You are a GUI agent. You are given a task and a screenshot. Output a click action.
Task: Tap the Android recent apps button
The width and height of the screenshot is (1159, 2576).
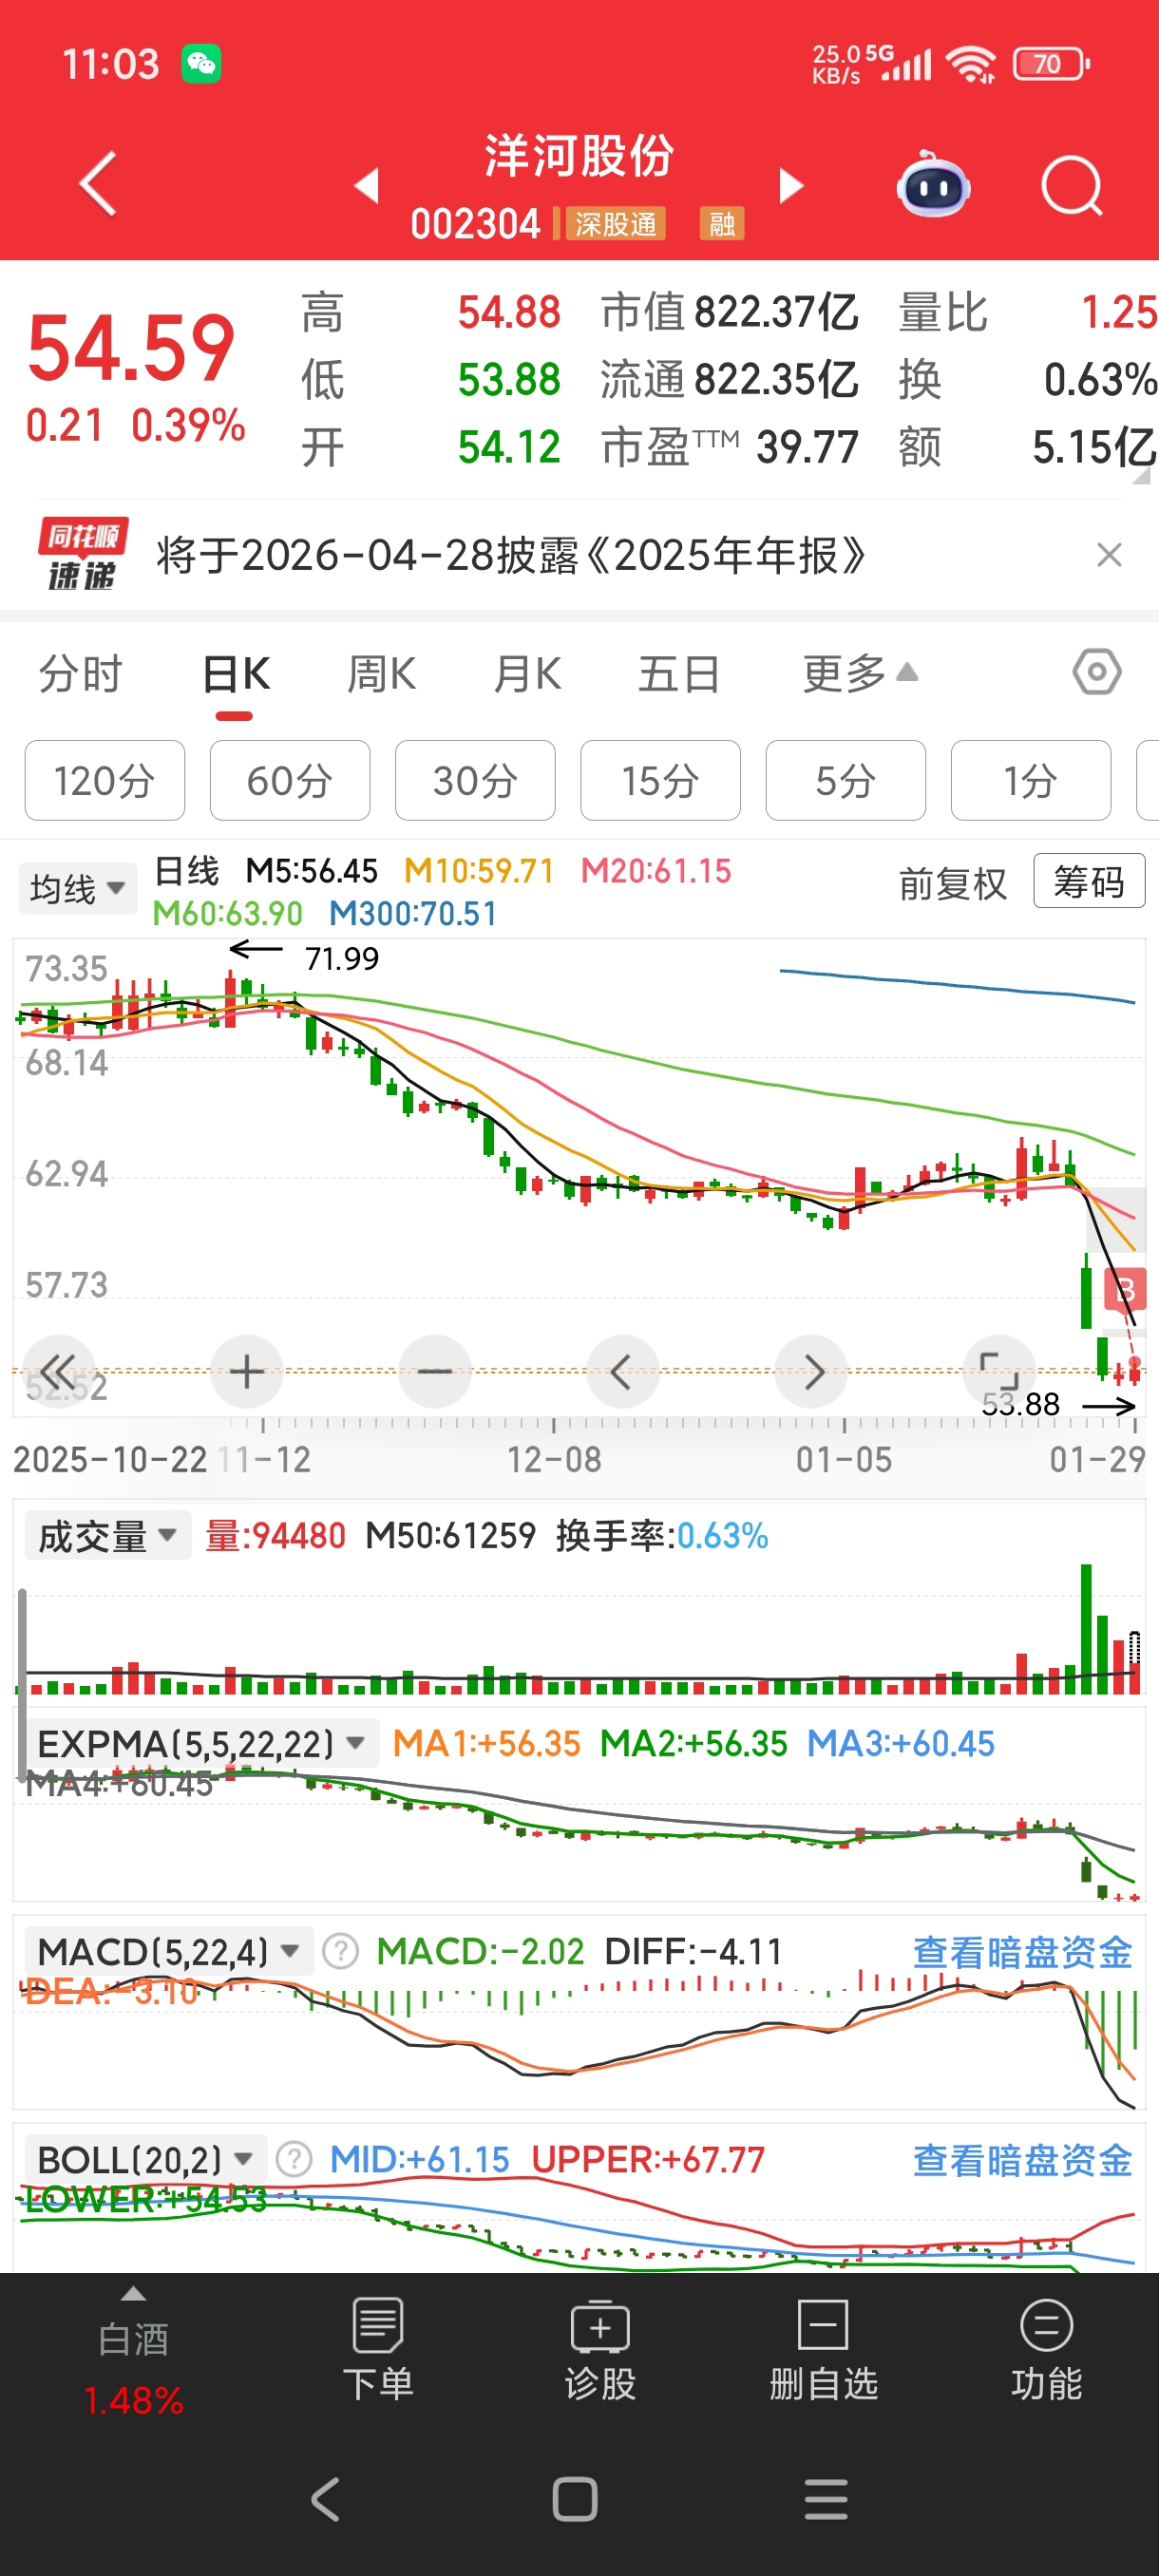point(826,2499)
